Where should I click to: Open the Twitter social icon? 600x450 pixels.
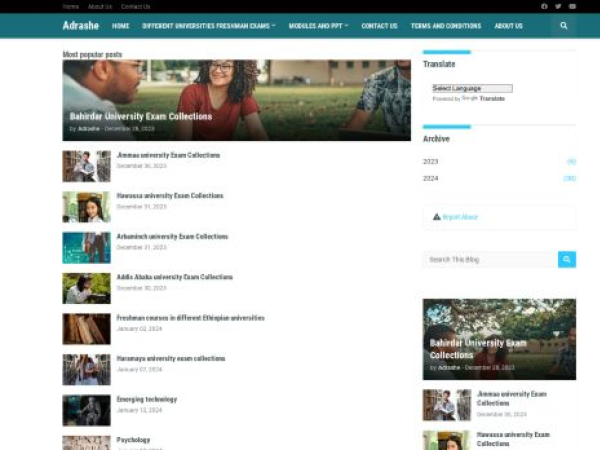558,6
